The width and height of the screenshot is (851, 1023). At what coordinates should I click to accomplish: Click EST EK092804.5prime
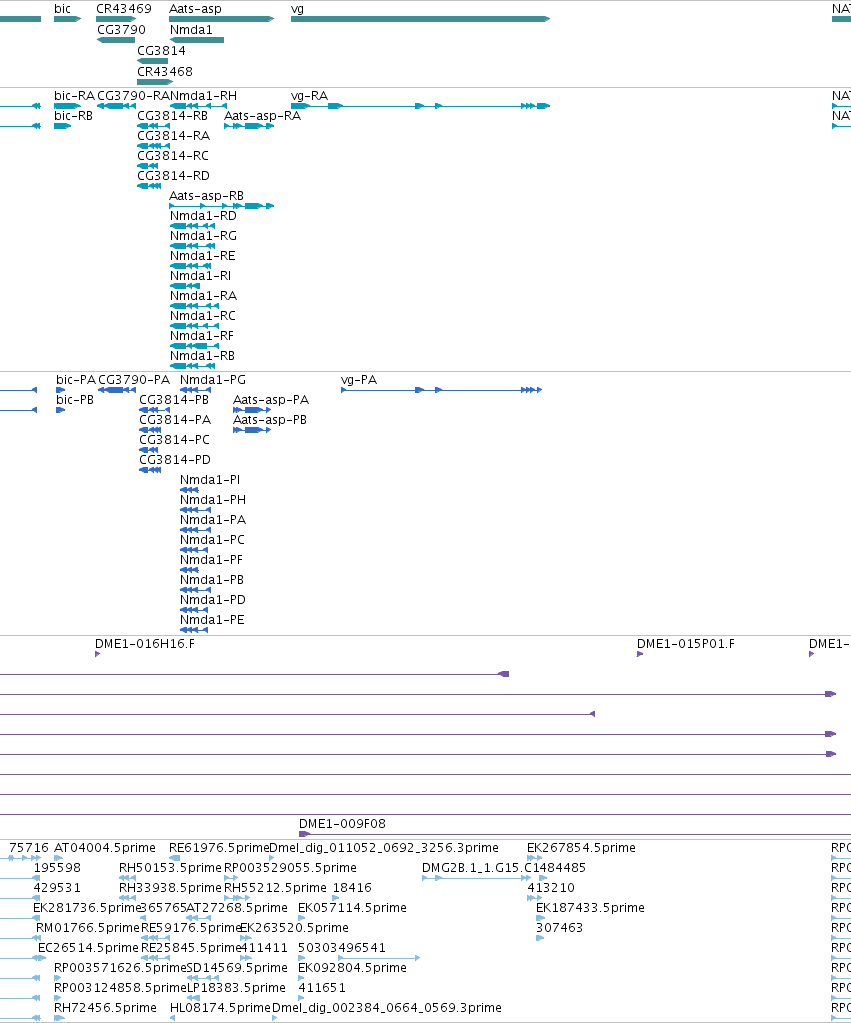coord(352,968)
